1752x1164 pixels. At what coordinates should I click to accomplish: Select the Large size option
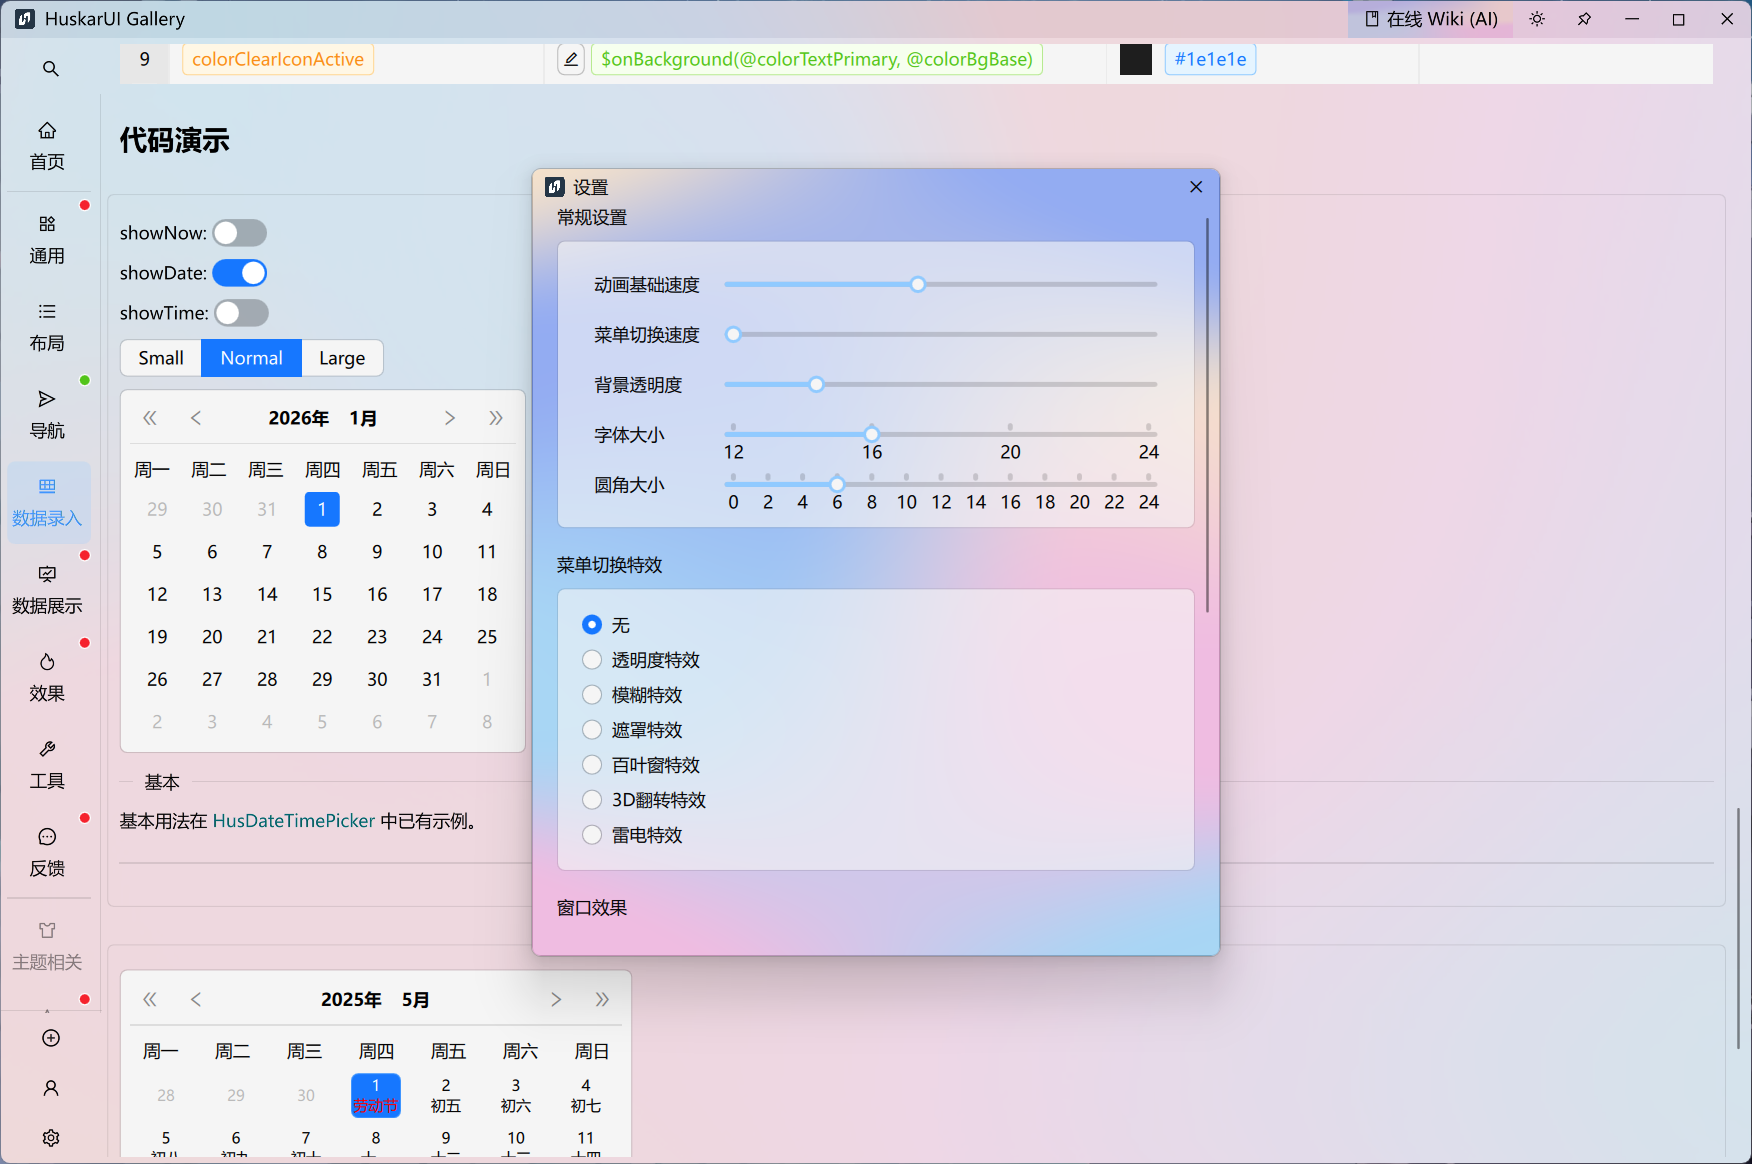[342, 357]
